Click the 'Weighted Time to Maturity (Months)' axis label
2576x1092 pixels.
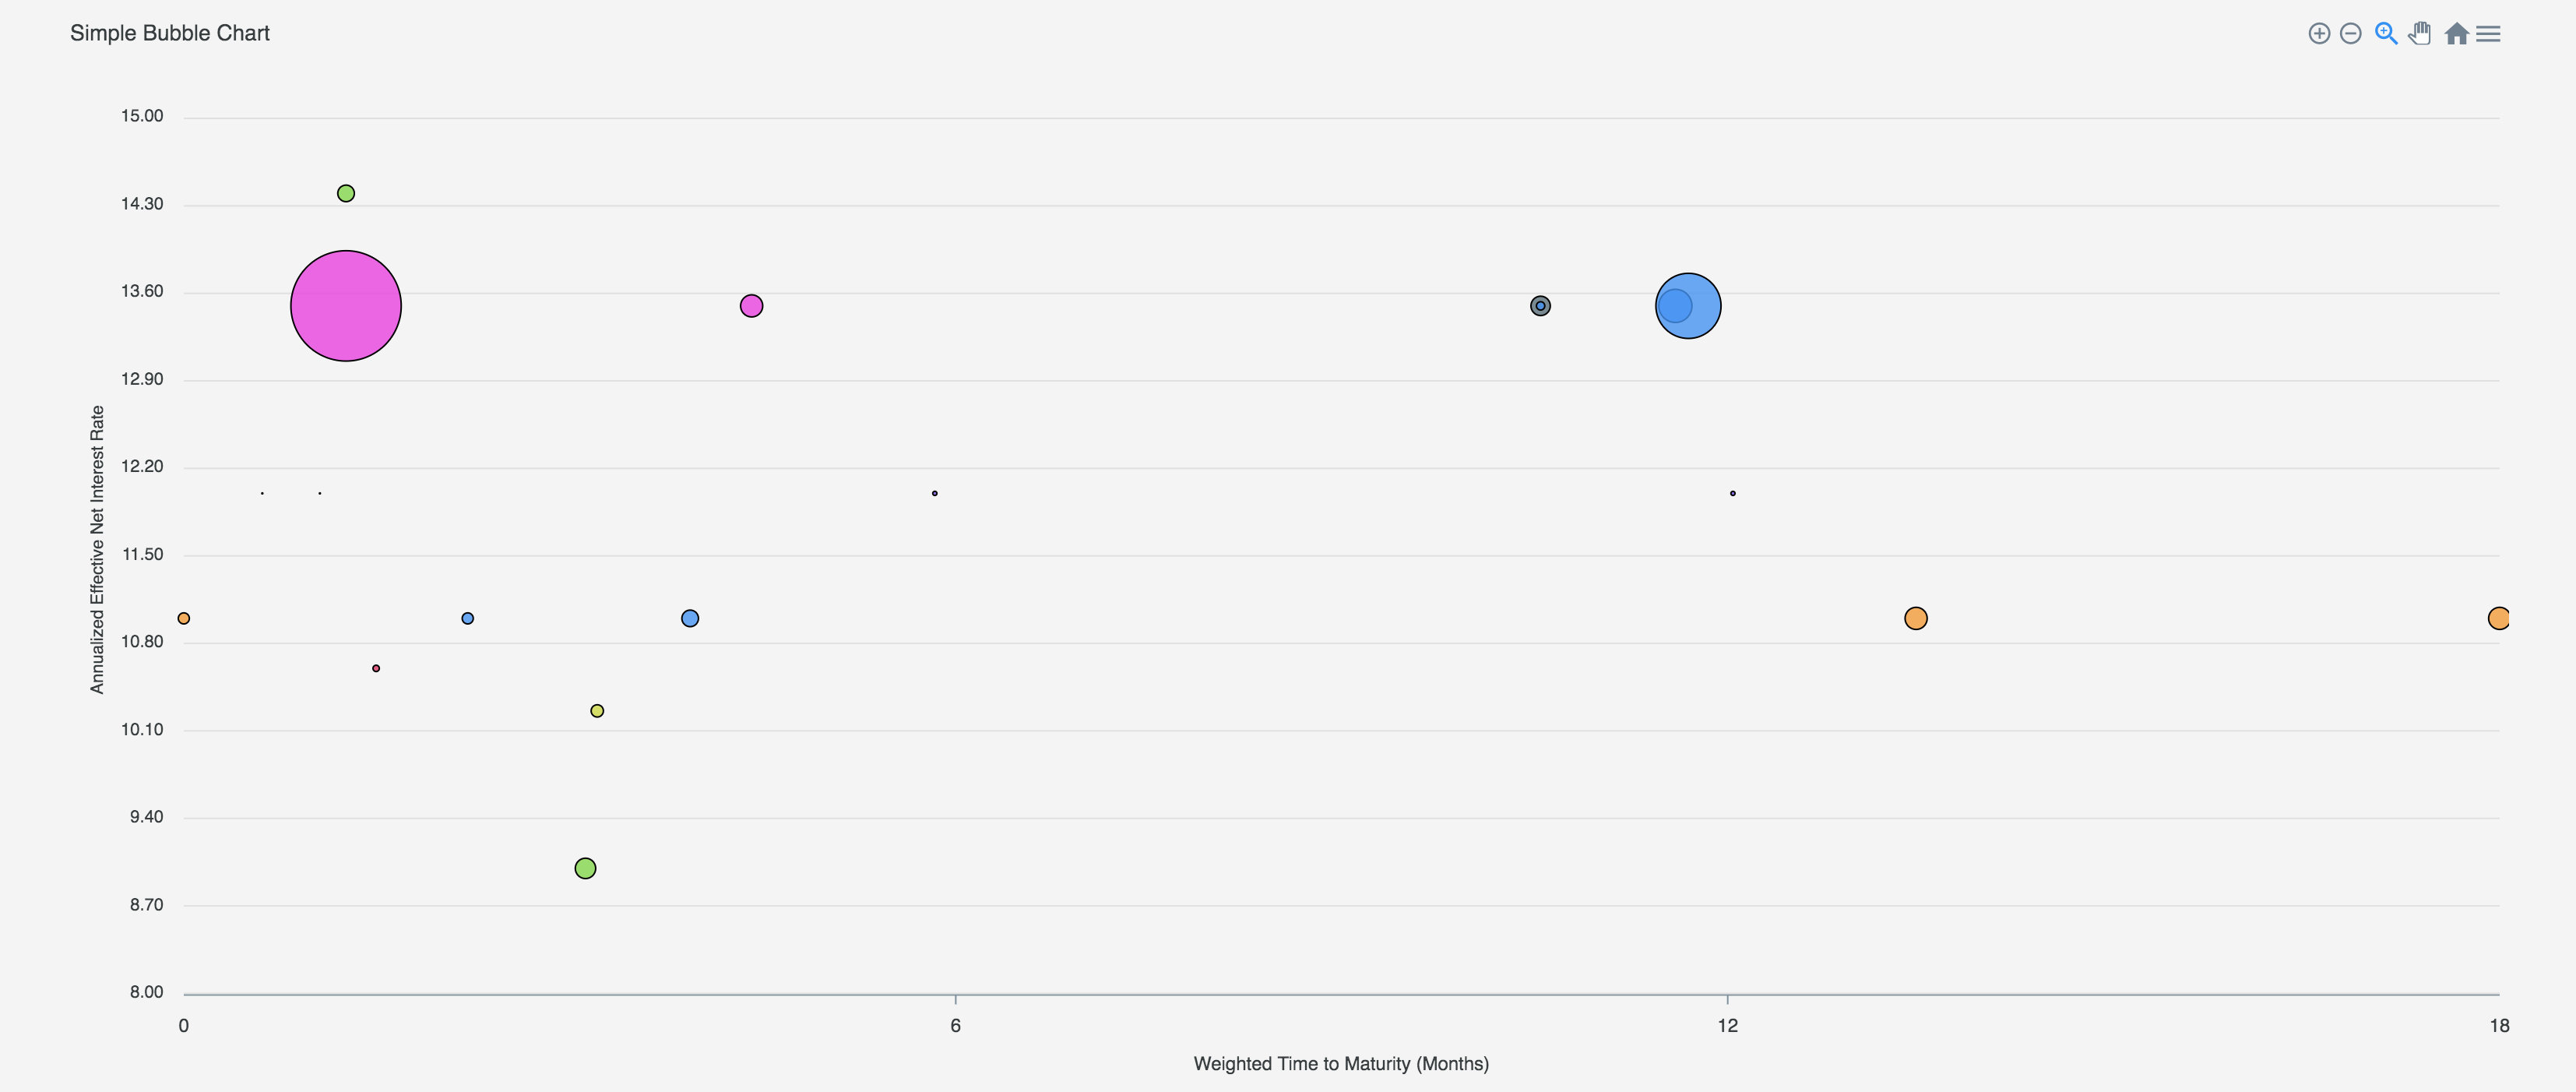pyautogui.click(x=1340, y=1064)
